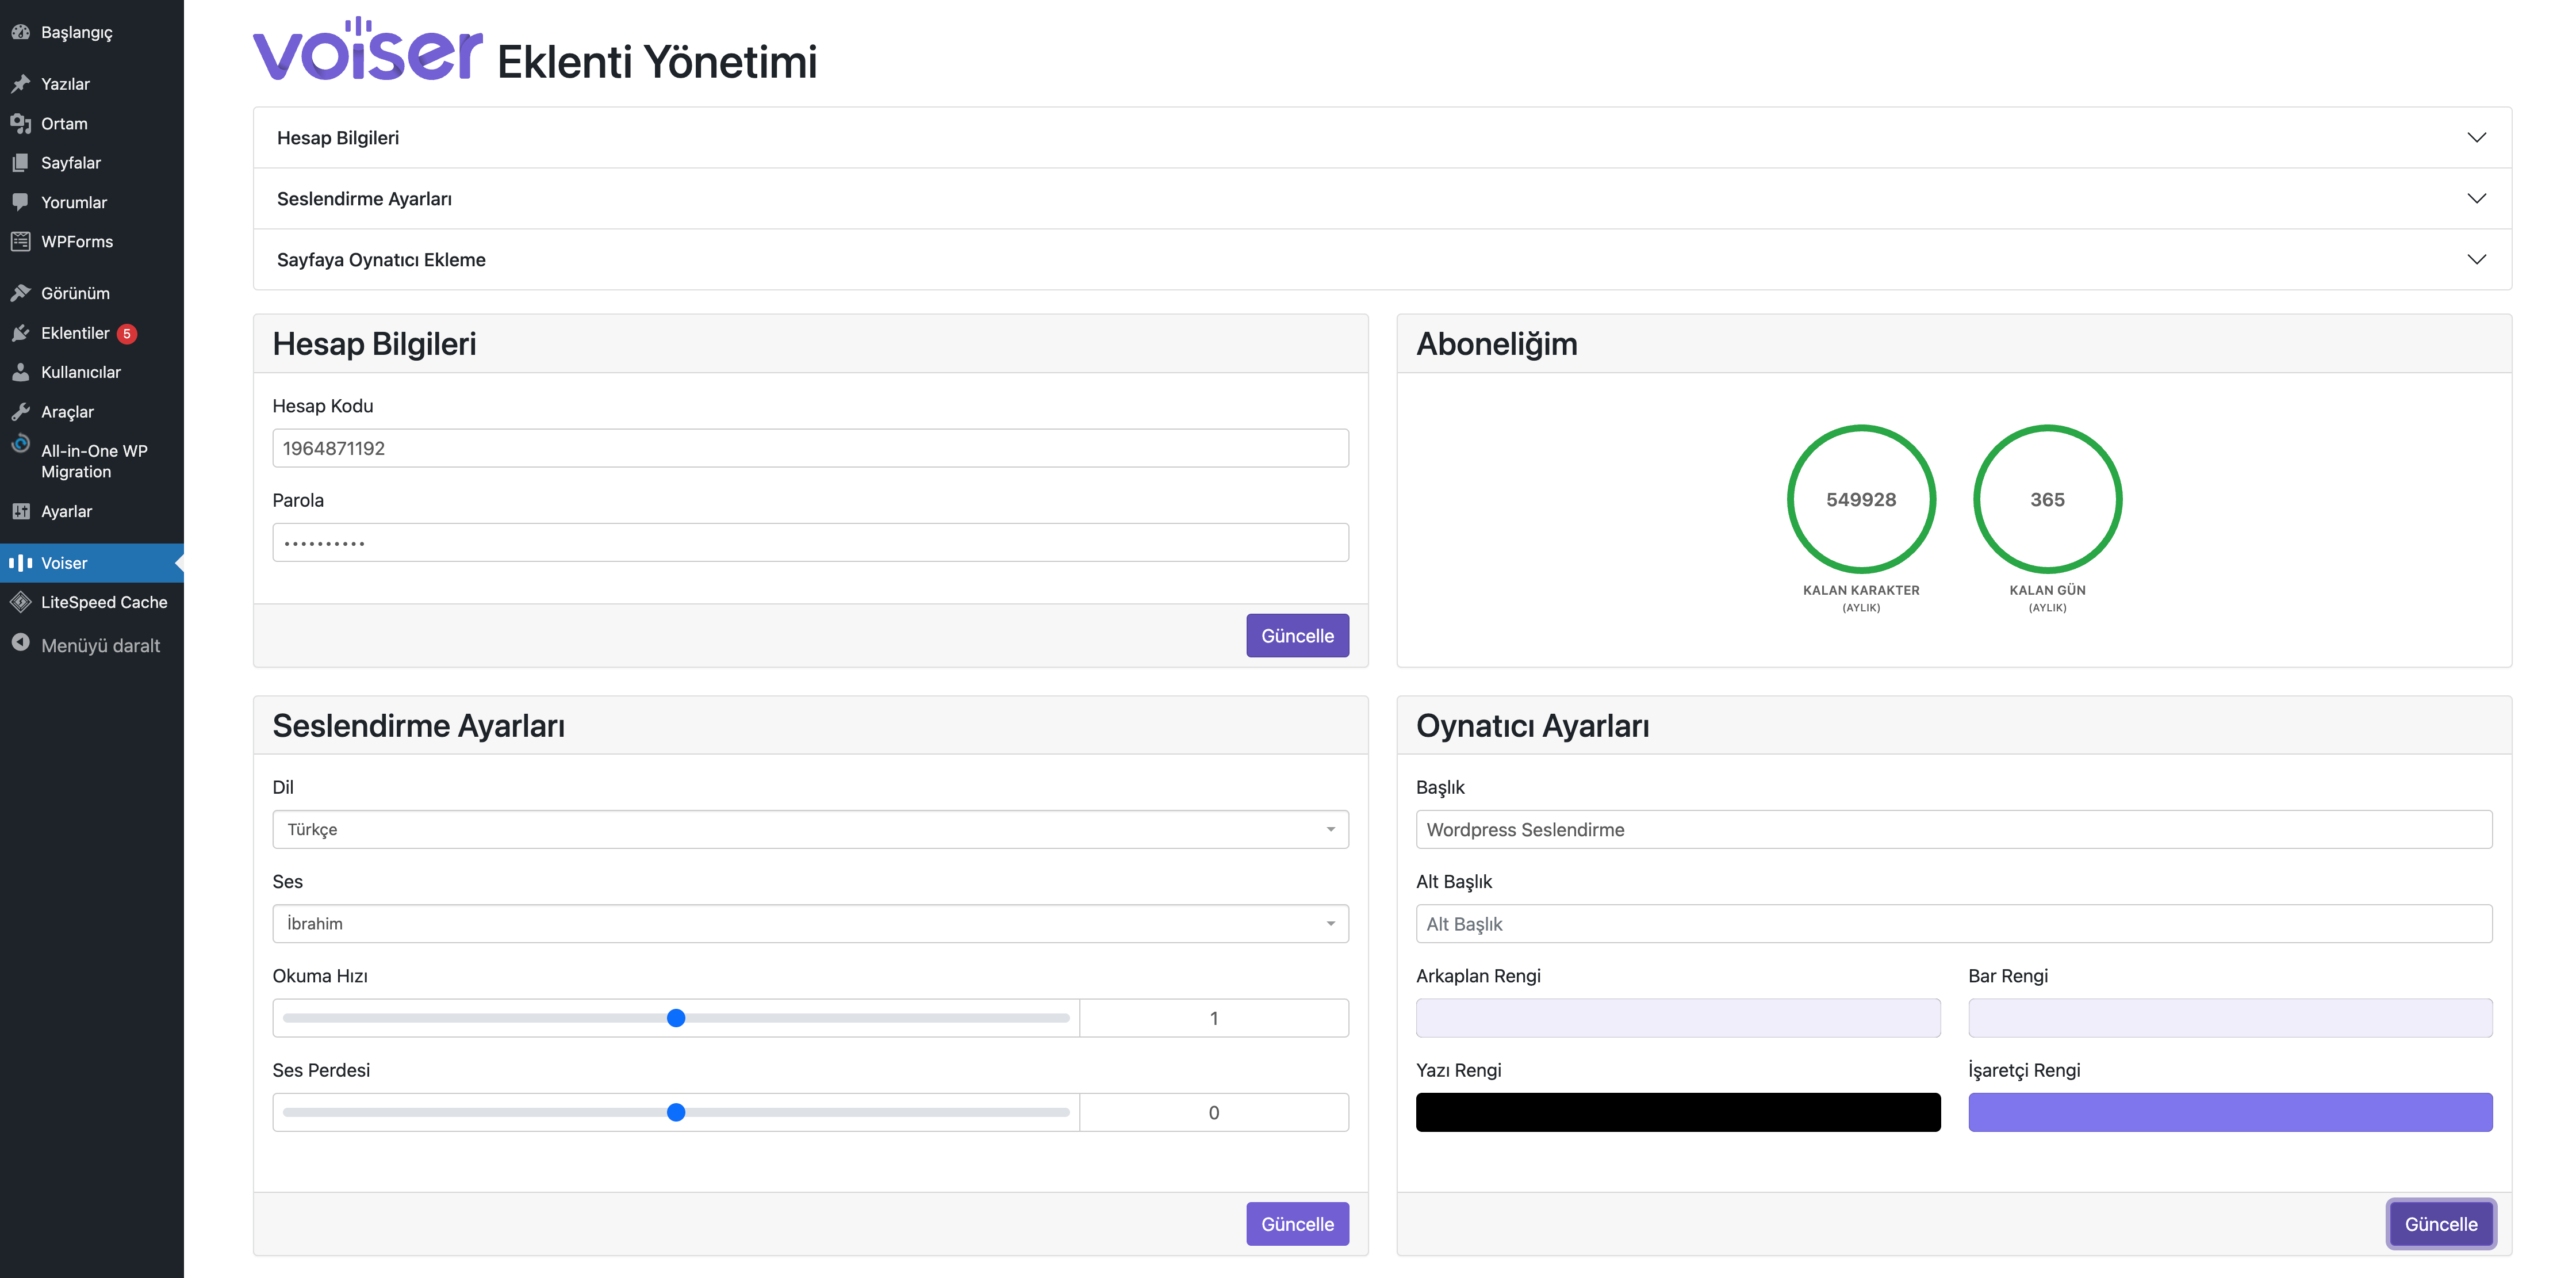Click Güncelle in Hesap Bilgileri panel

coord(1297,636)
